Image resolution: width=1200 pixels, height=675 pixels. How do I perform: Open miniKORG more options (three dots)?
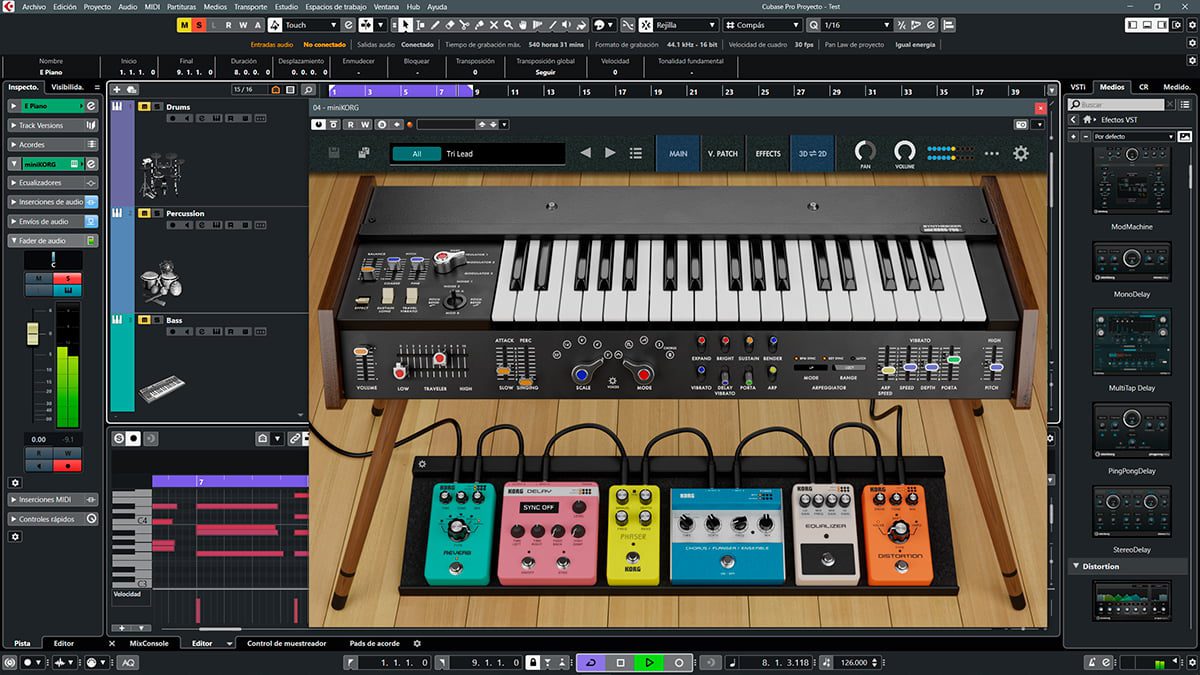992,153
